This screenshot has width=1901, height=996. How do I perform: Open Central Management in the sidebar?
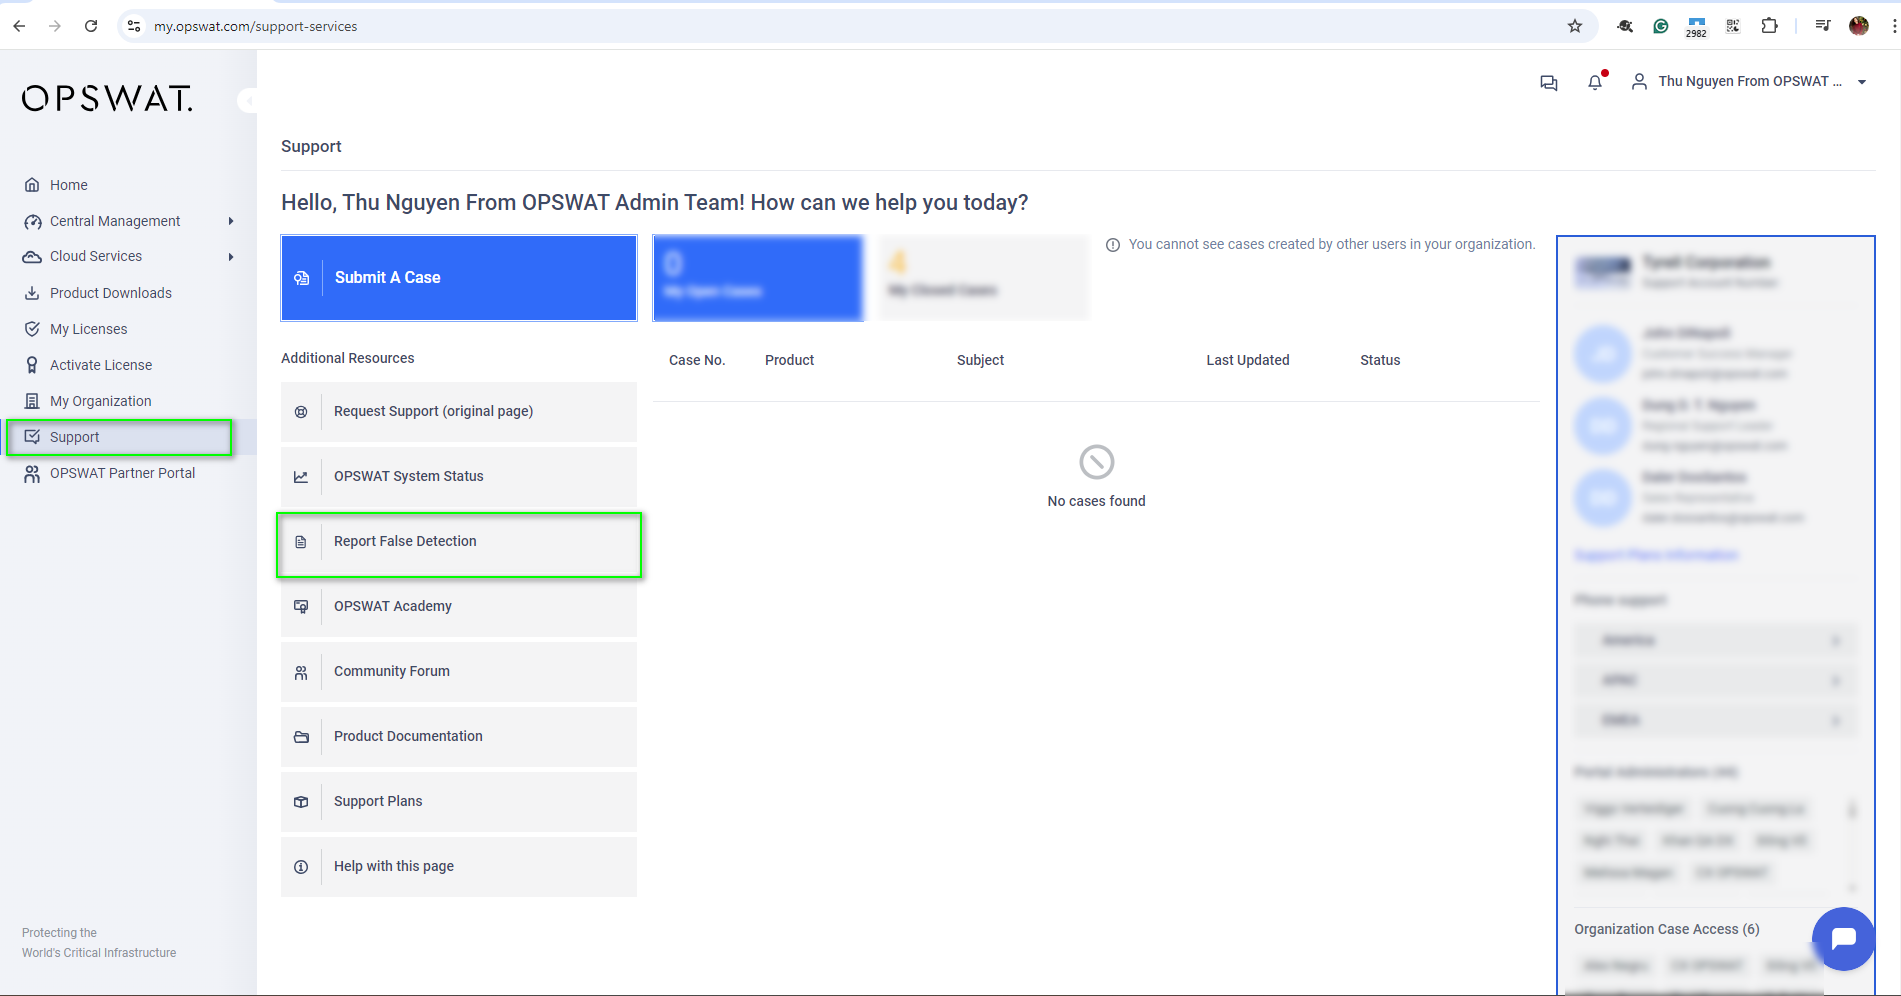(115, 221)
